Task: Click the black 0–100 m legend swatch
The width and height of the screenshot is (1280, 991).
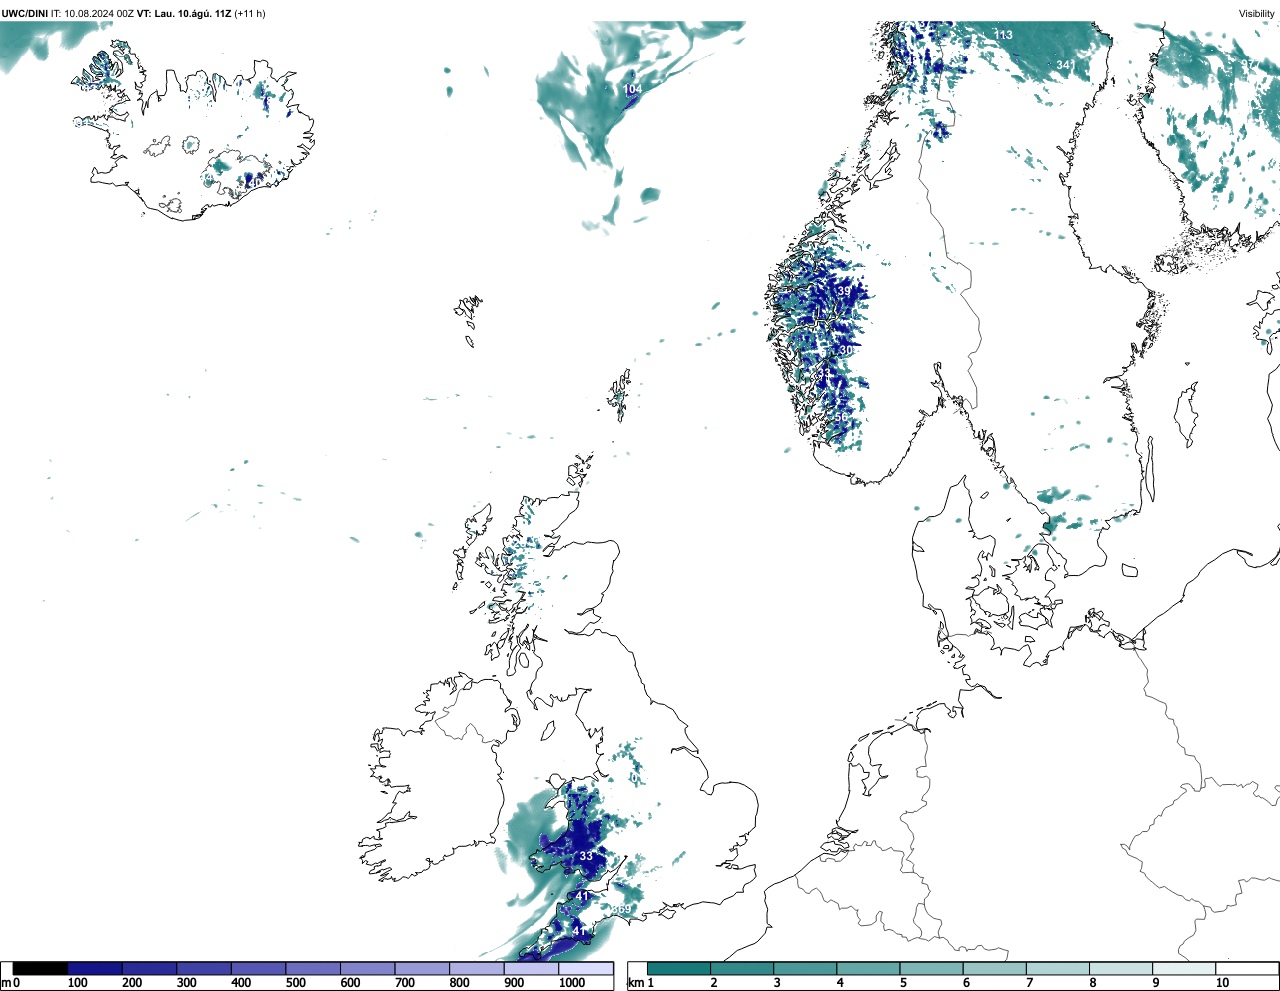Action: [41, 969]
